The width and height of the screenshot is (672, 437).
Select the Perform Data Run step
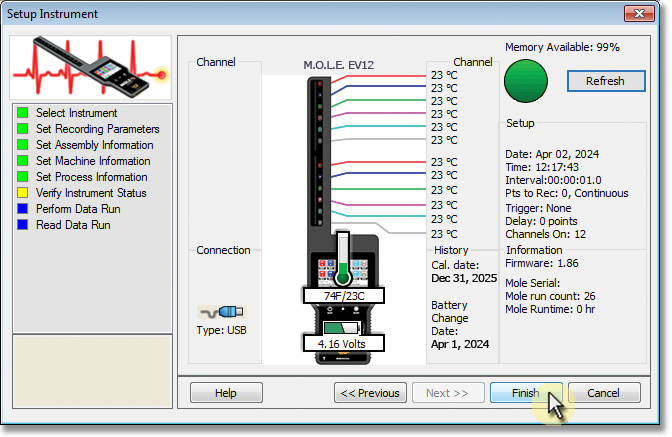tap(78, 209)
